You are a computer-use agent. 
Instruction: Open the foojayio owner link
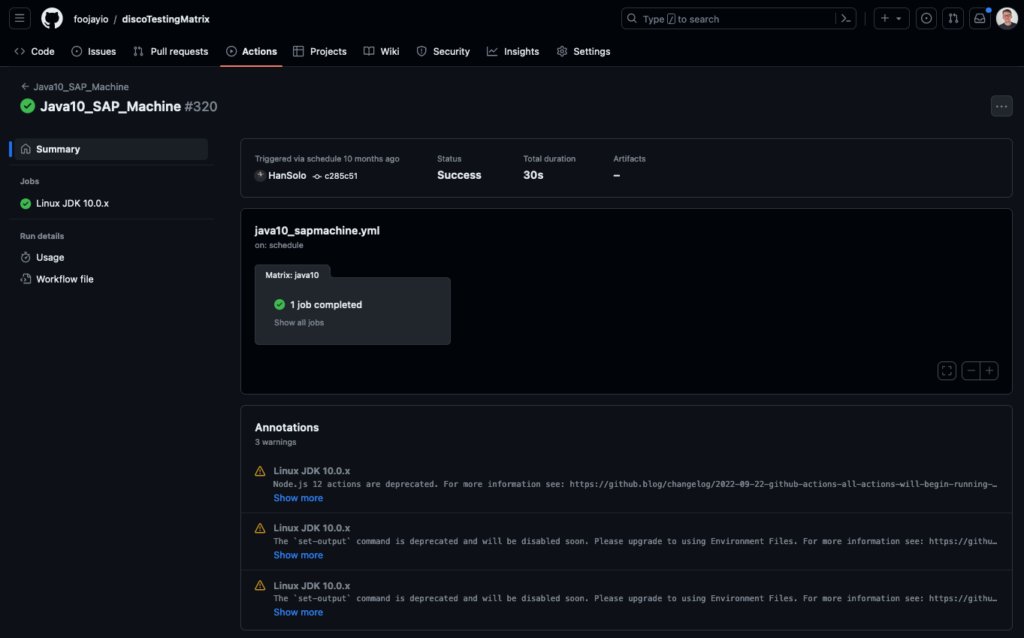(x=91, y=19)
